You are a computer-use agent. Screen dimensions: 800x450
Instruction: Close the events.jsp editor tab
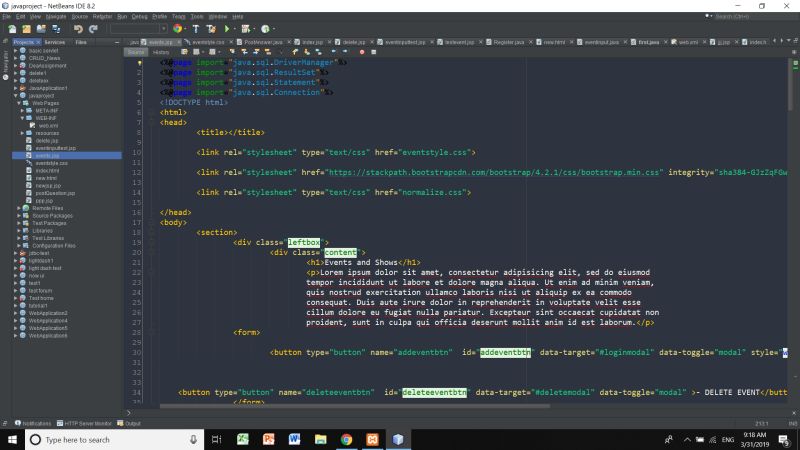click(x=179, y=42)
